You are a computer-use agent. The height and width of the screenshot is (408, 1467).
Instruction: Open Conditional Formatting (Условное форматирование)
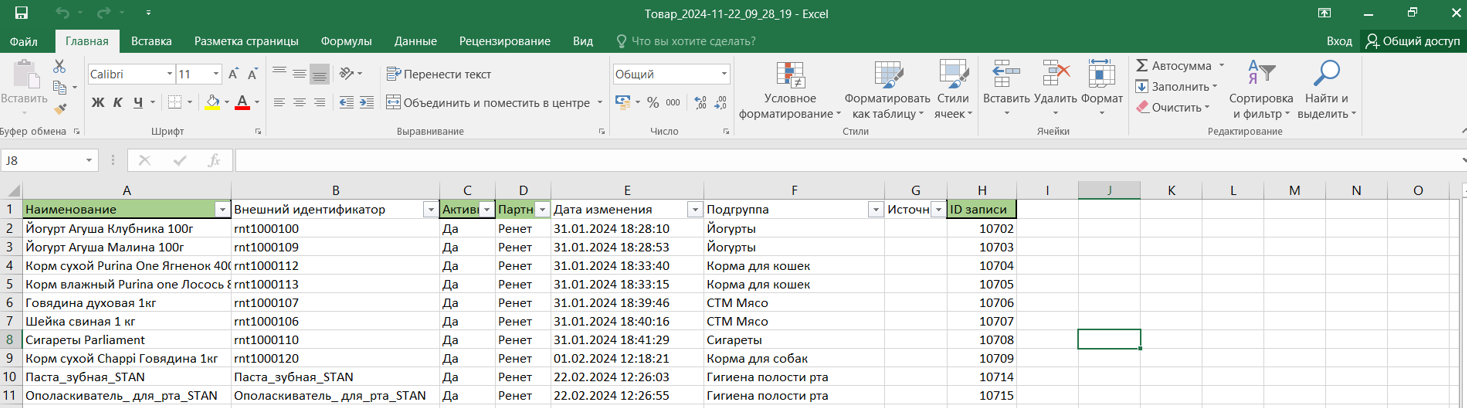click(x=789, y=92)
